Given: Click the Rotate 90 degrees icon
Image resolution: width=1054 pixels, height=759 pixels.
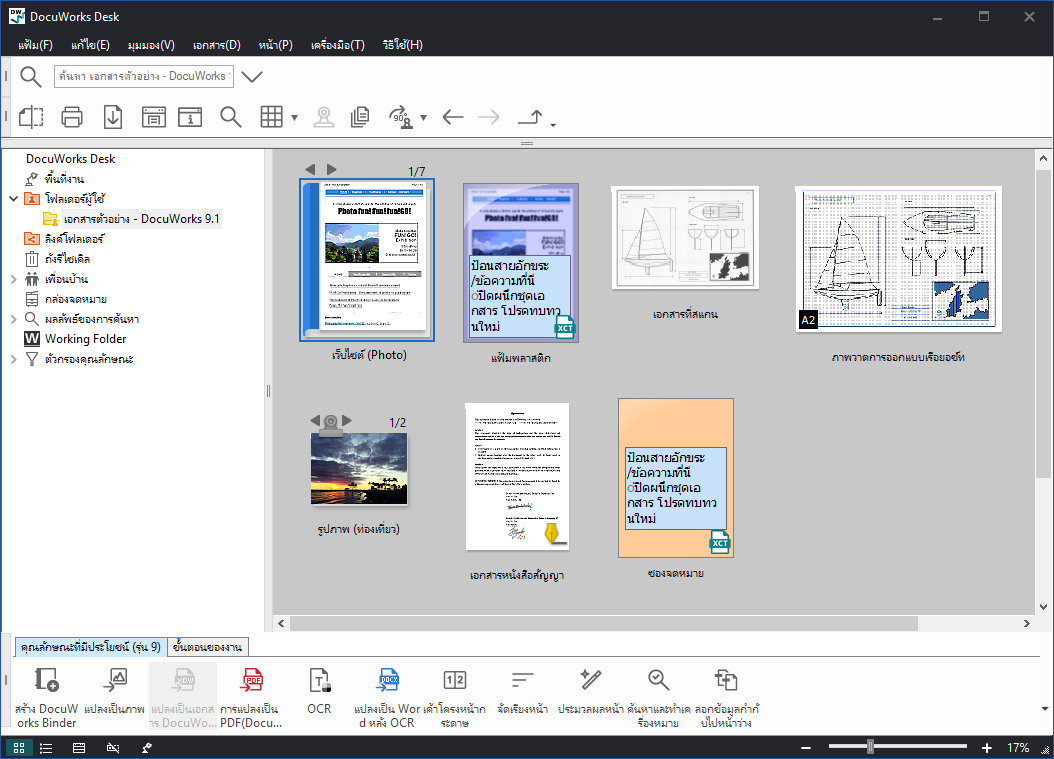Looking at the screenshot, I should point(400,117).
